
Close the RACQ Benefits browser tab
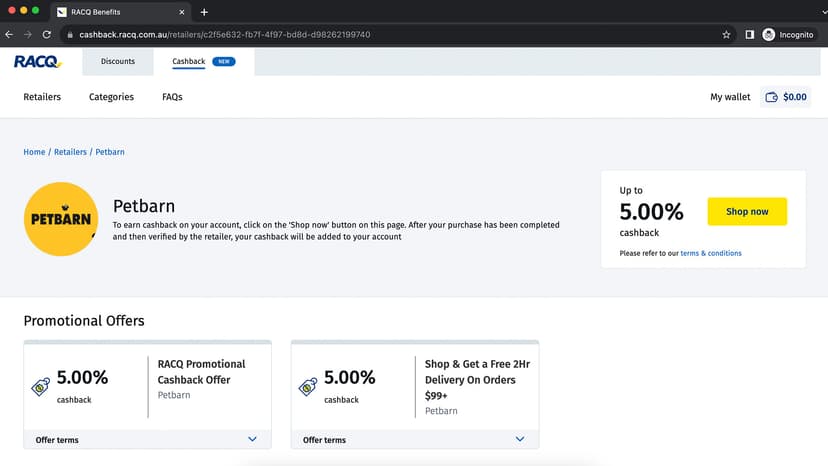pos(182,12)
